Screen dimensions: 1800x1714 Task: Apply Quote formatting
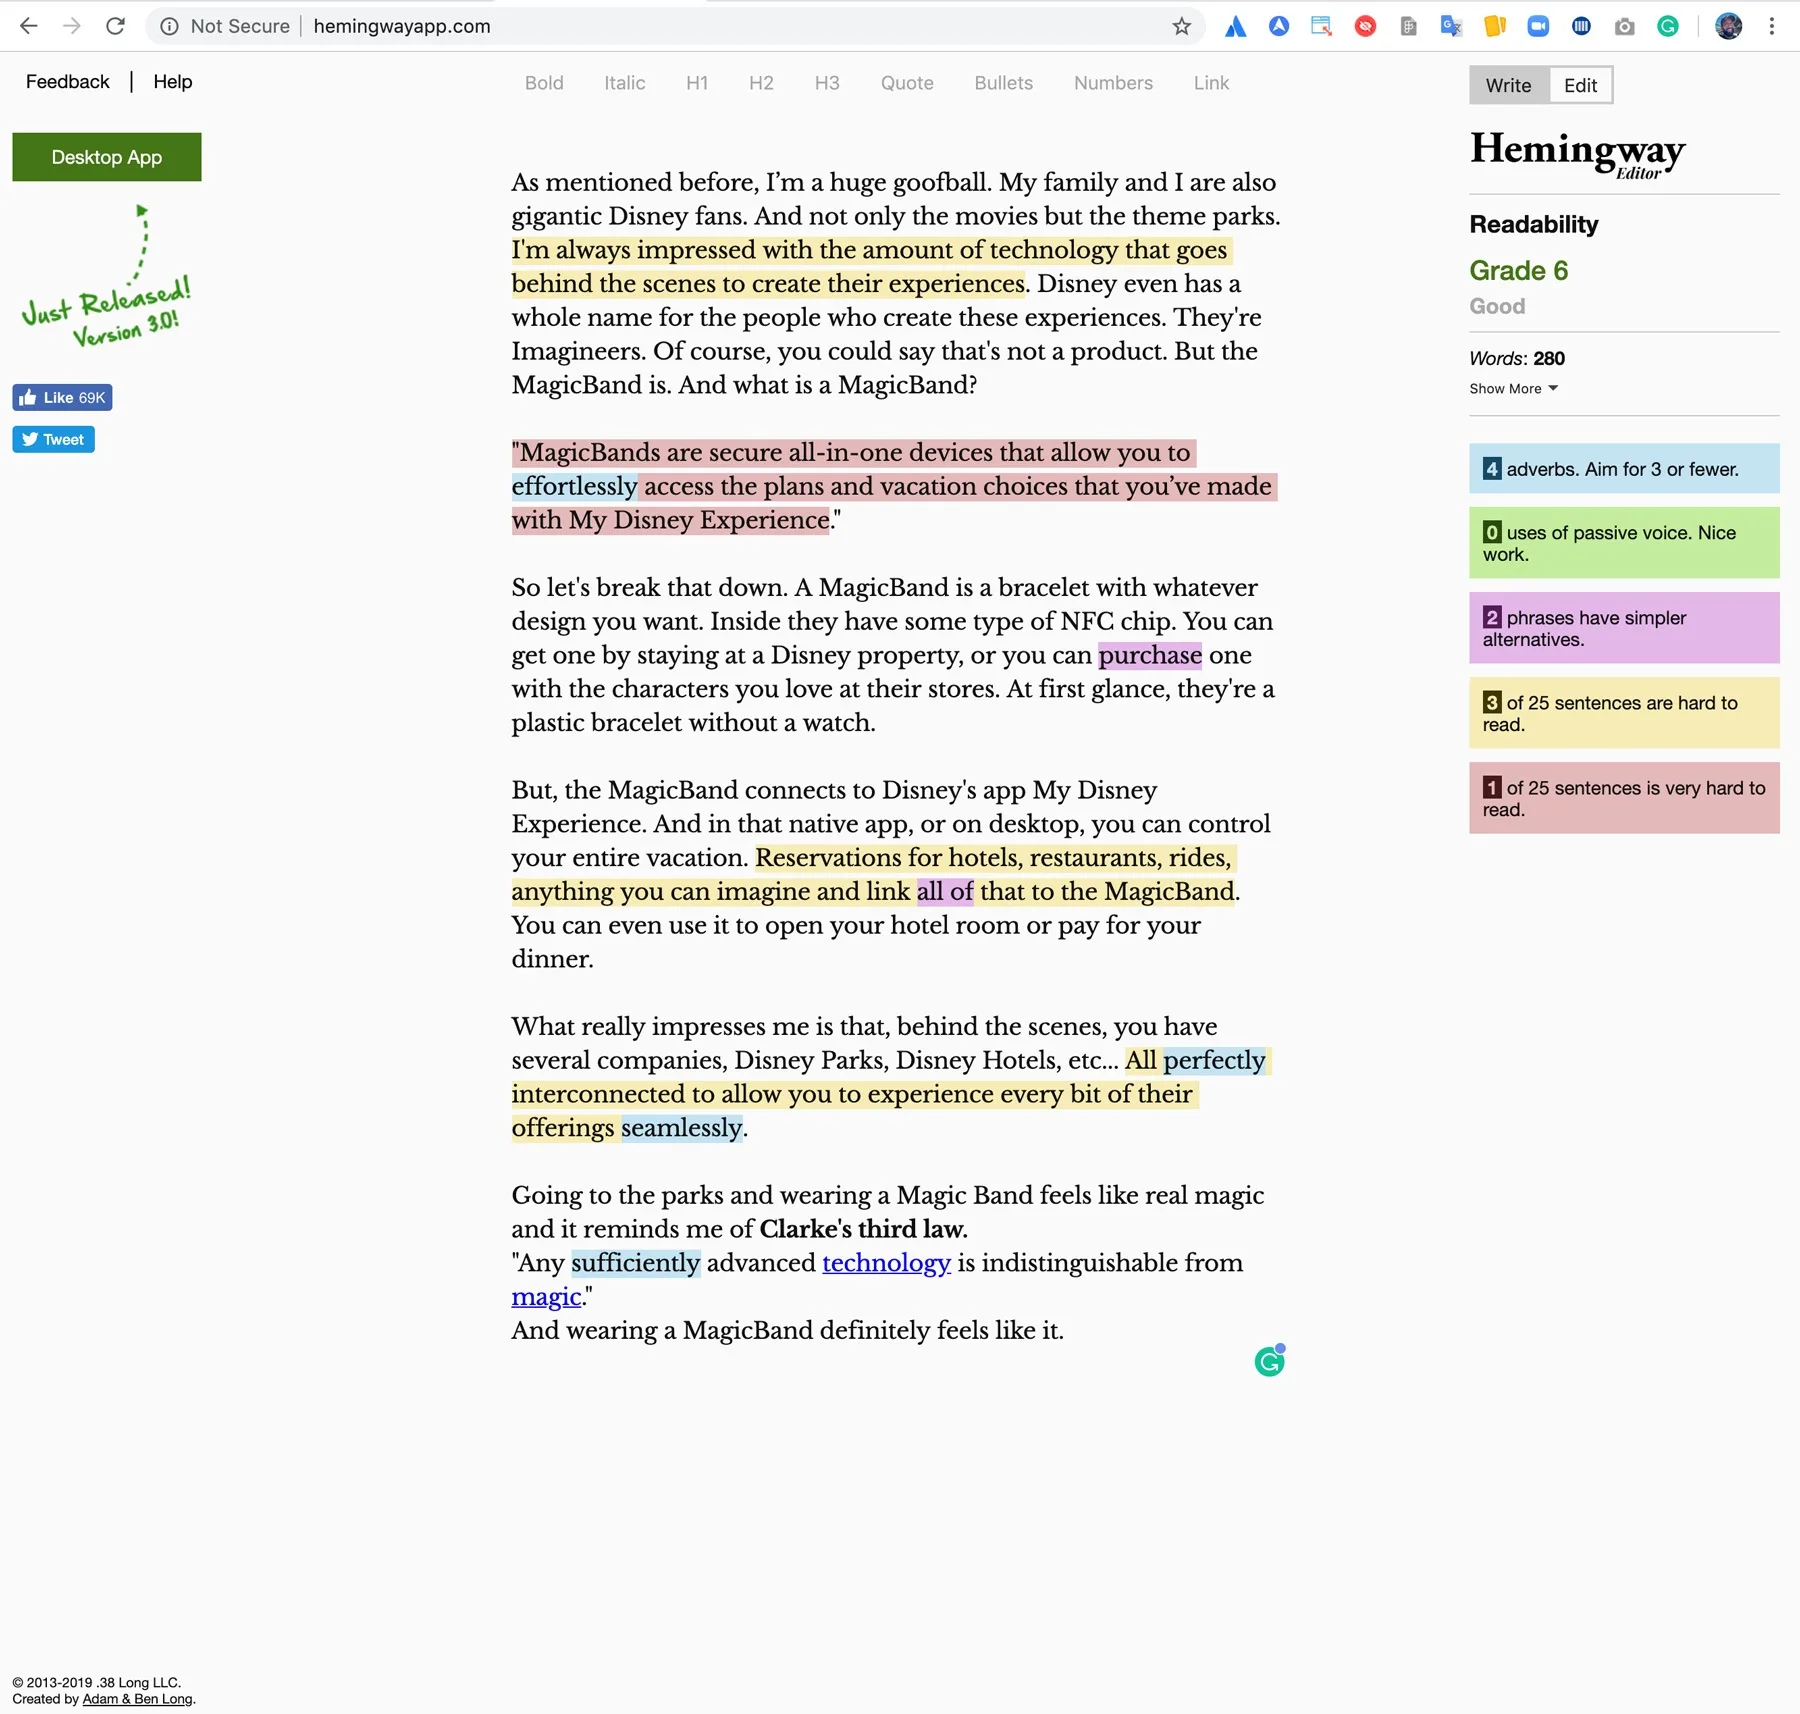(907, 83)
